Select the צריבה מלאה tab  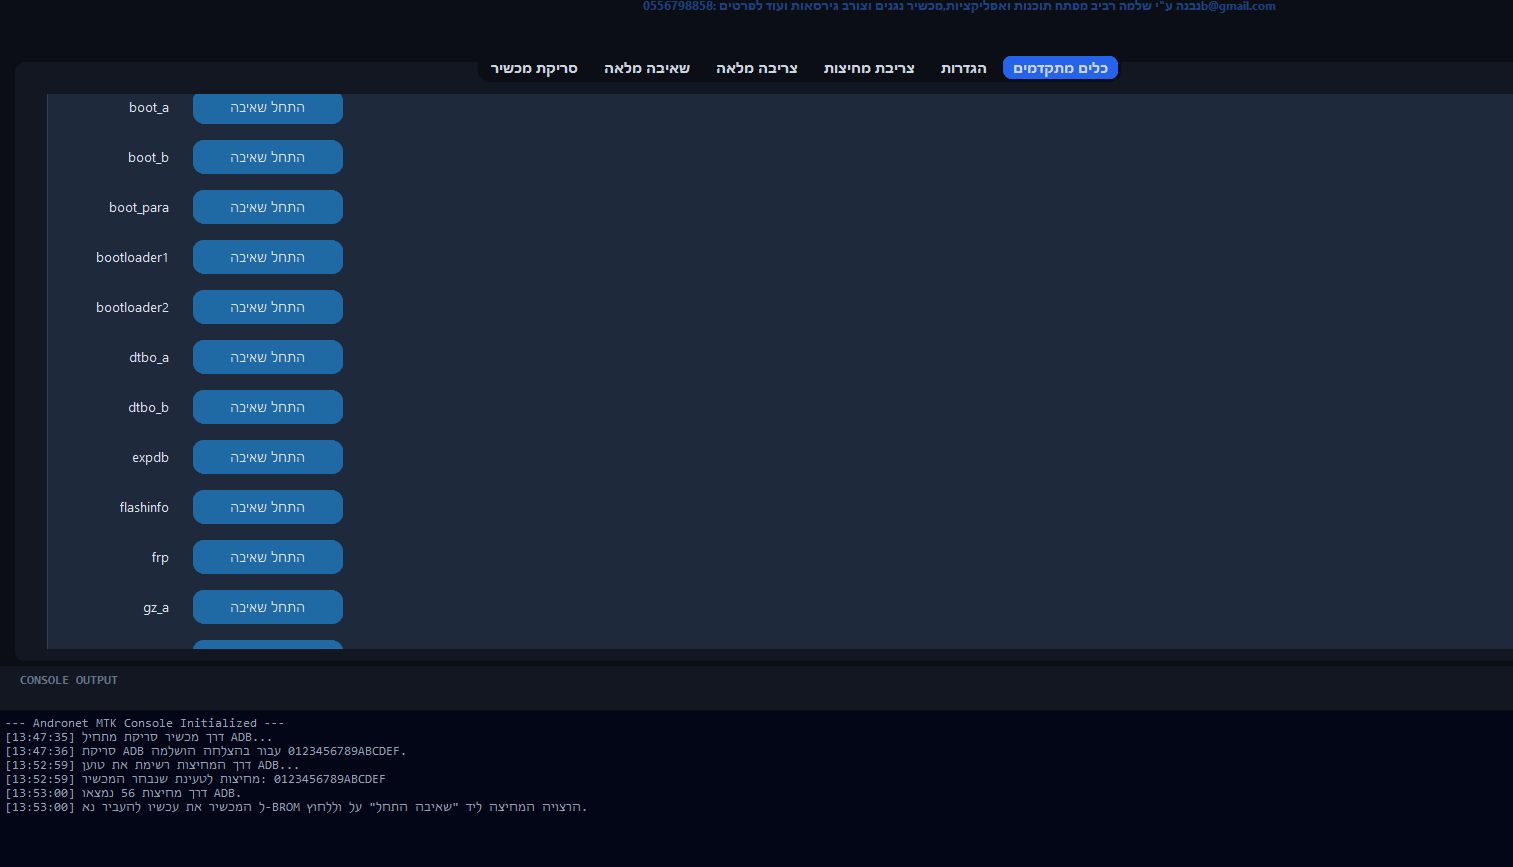click(756, 68)
